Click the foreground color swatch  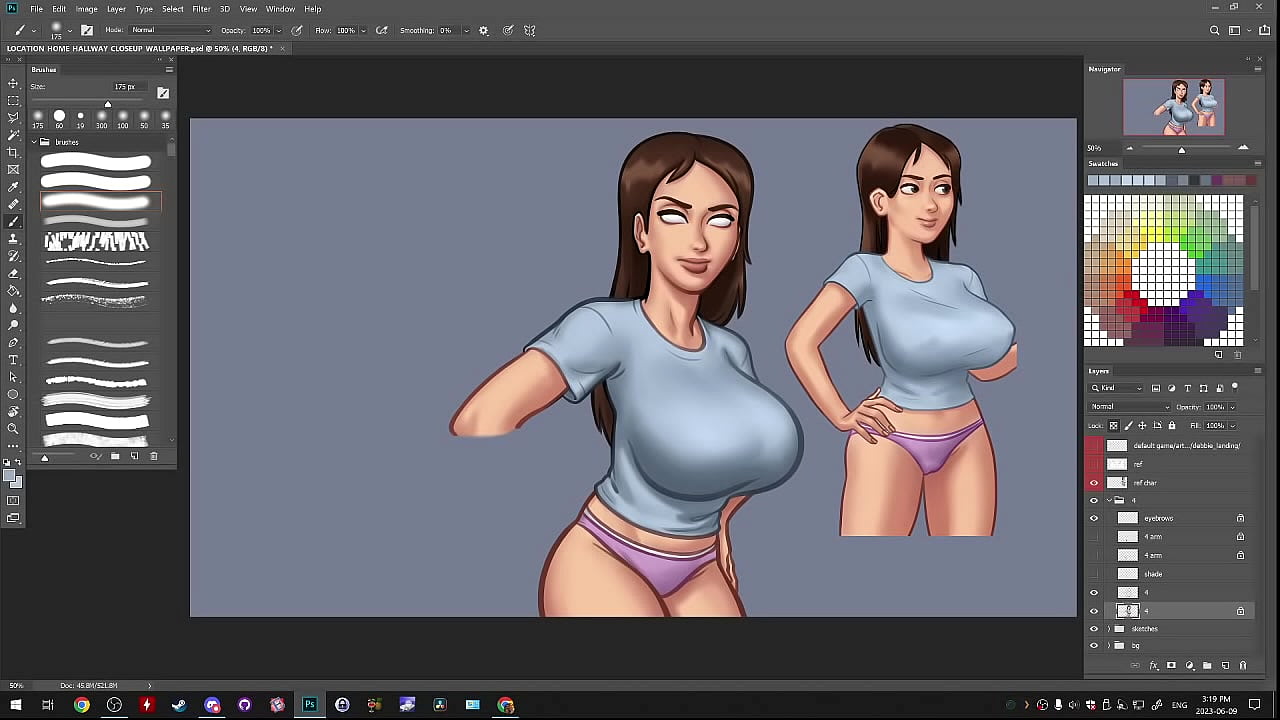click(10, 476)
